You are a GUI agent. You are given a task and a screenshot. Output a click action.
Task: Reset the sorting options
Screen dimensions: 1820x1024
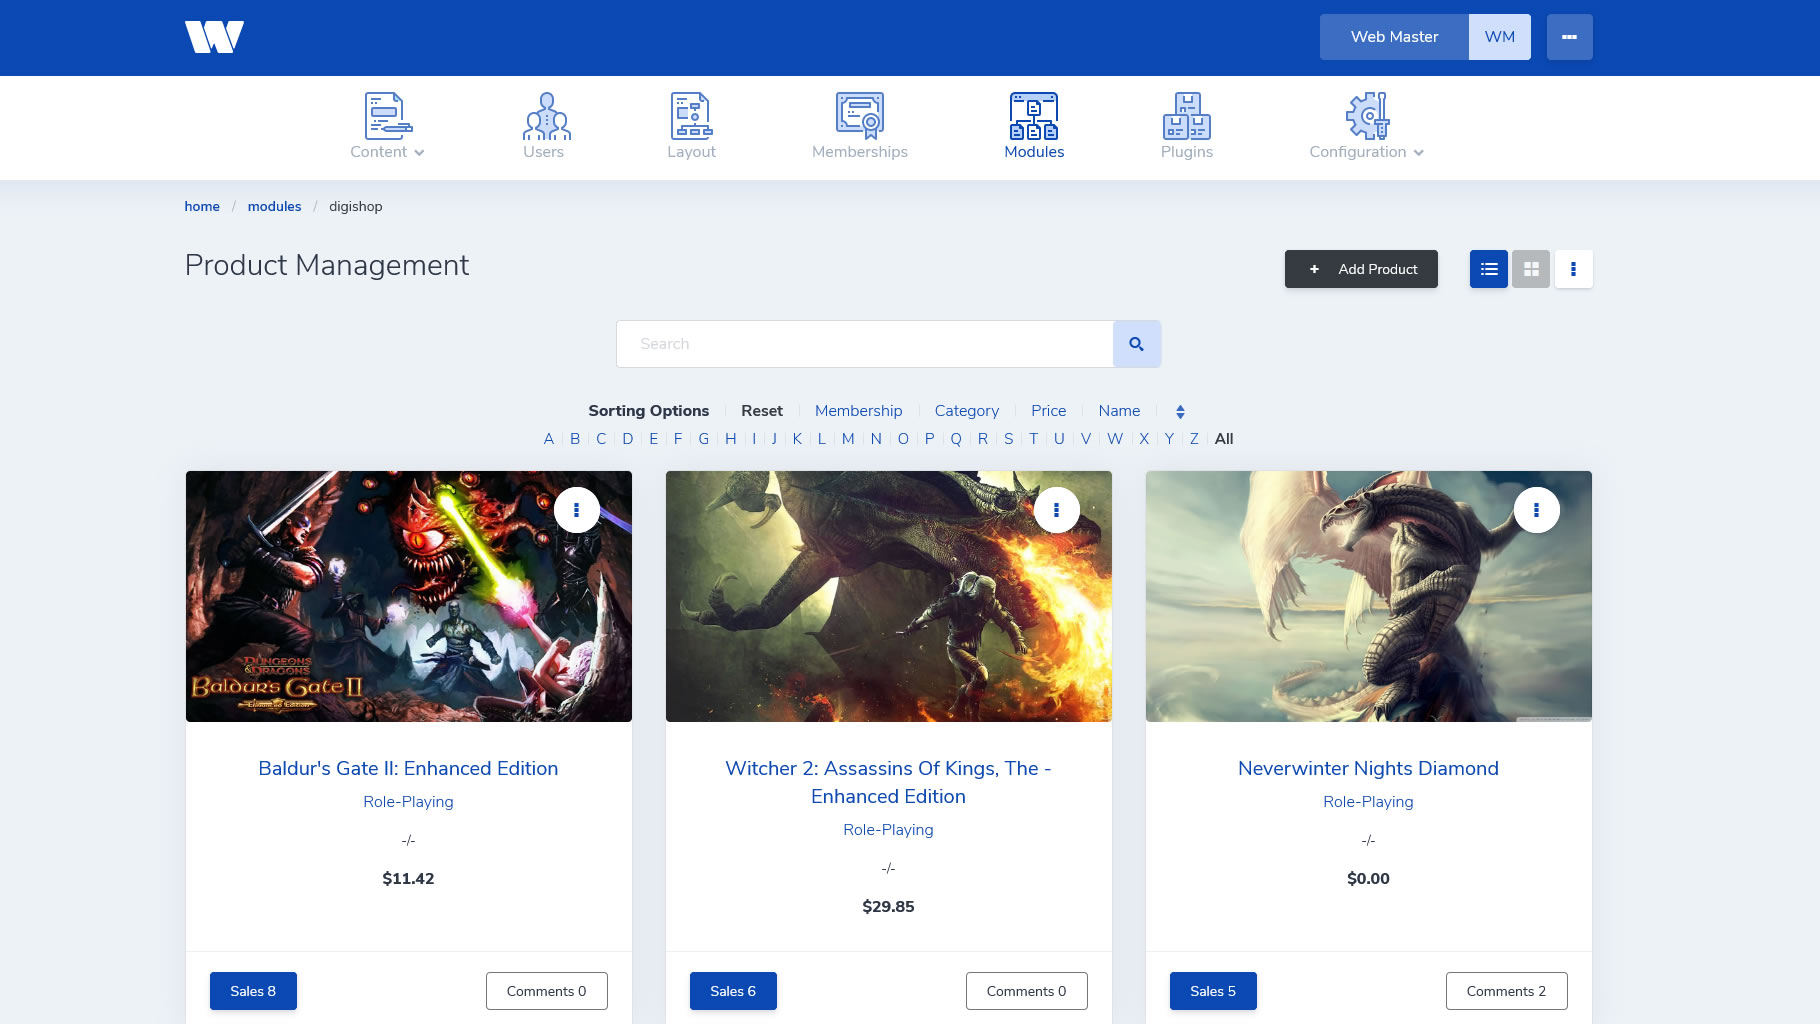[762, 411]
